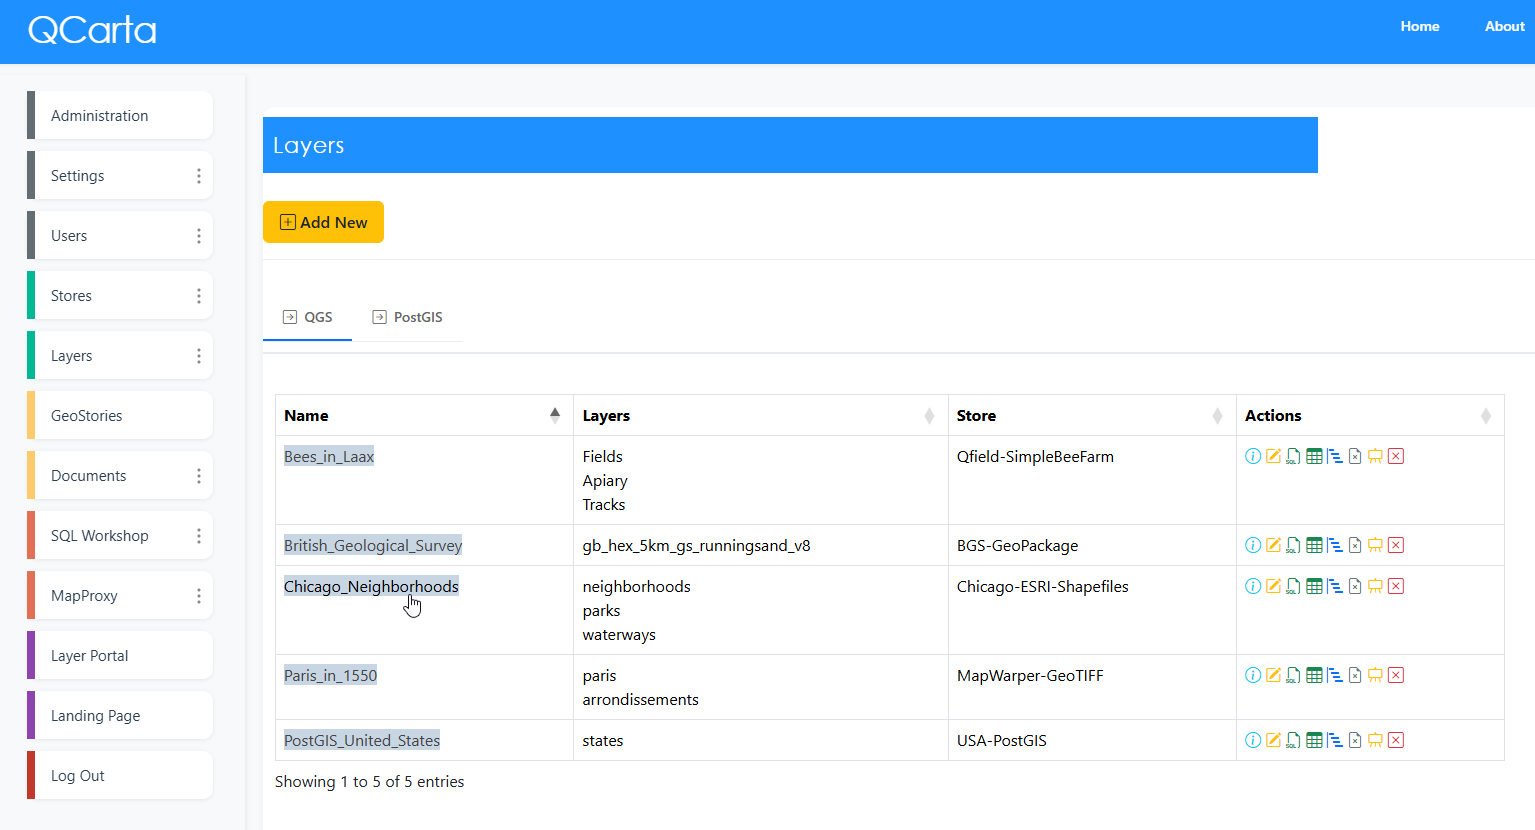Image resolution: width=1535 pixels, height=830 pixels.
Task: Click the easel icon in Chicago_Neighborhoods row
Action: tap(1375, 586)
